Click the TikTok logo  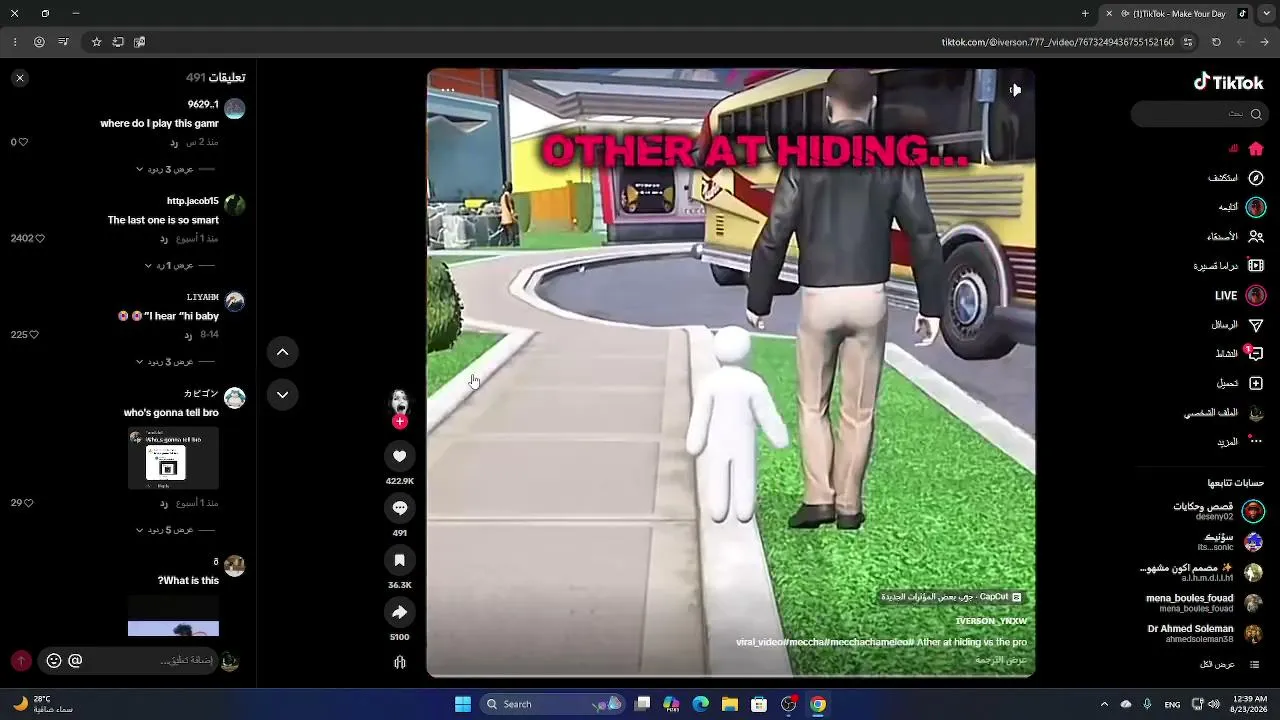tap(1228, 82)
